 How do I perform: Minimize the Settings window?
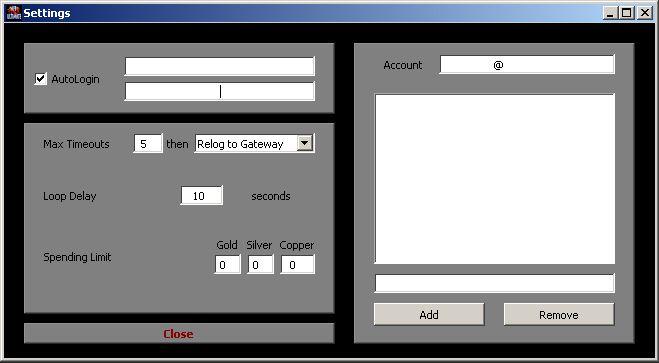point(611,13)
